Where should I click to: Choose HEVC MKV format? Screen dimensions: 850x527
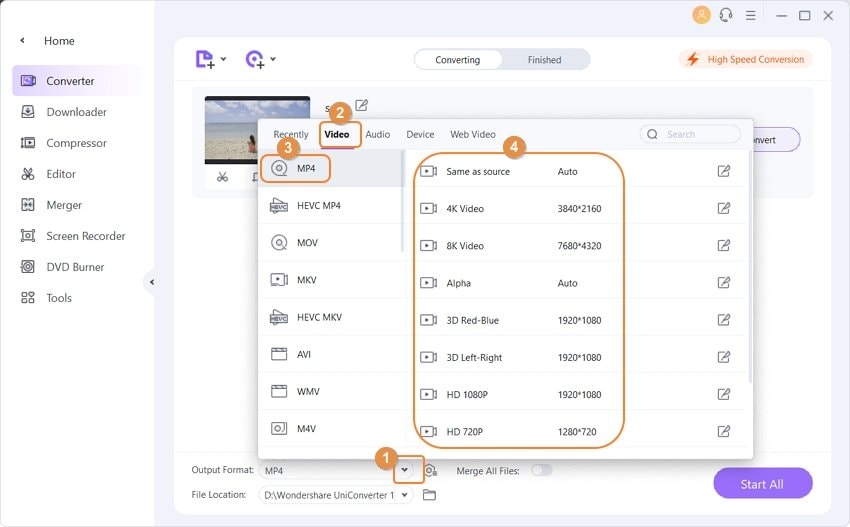click(330, 317)
